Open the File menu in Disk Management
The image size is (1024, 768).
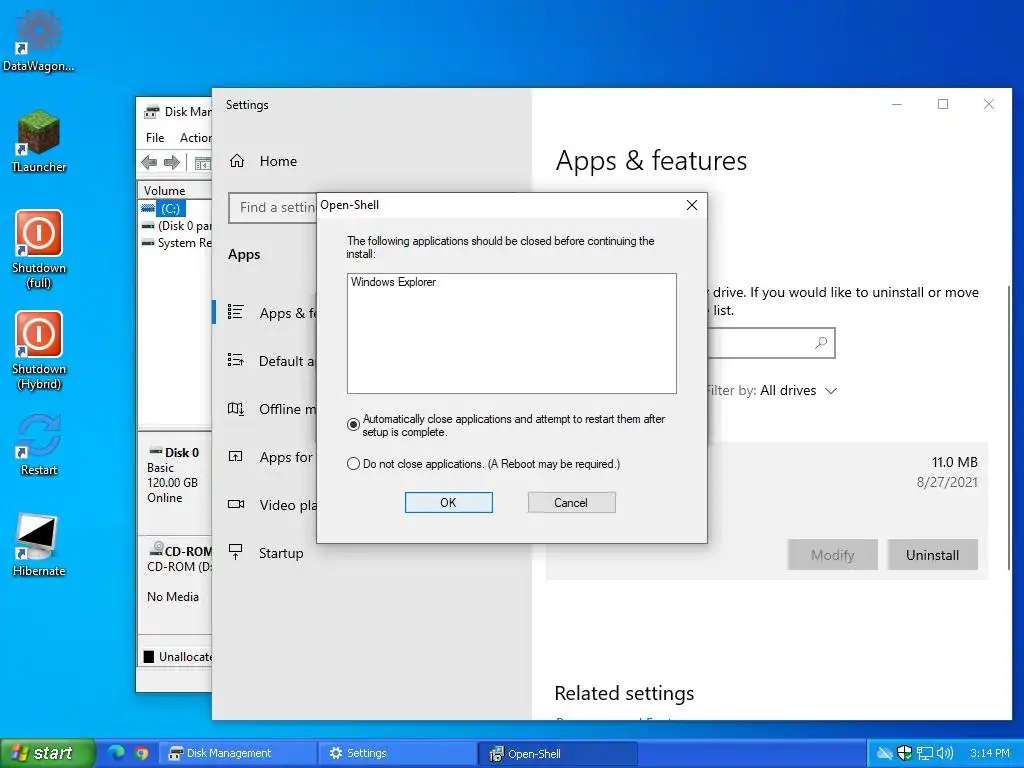[155, 138]
